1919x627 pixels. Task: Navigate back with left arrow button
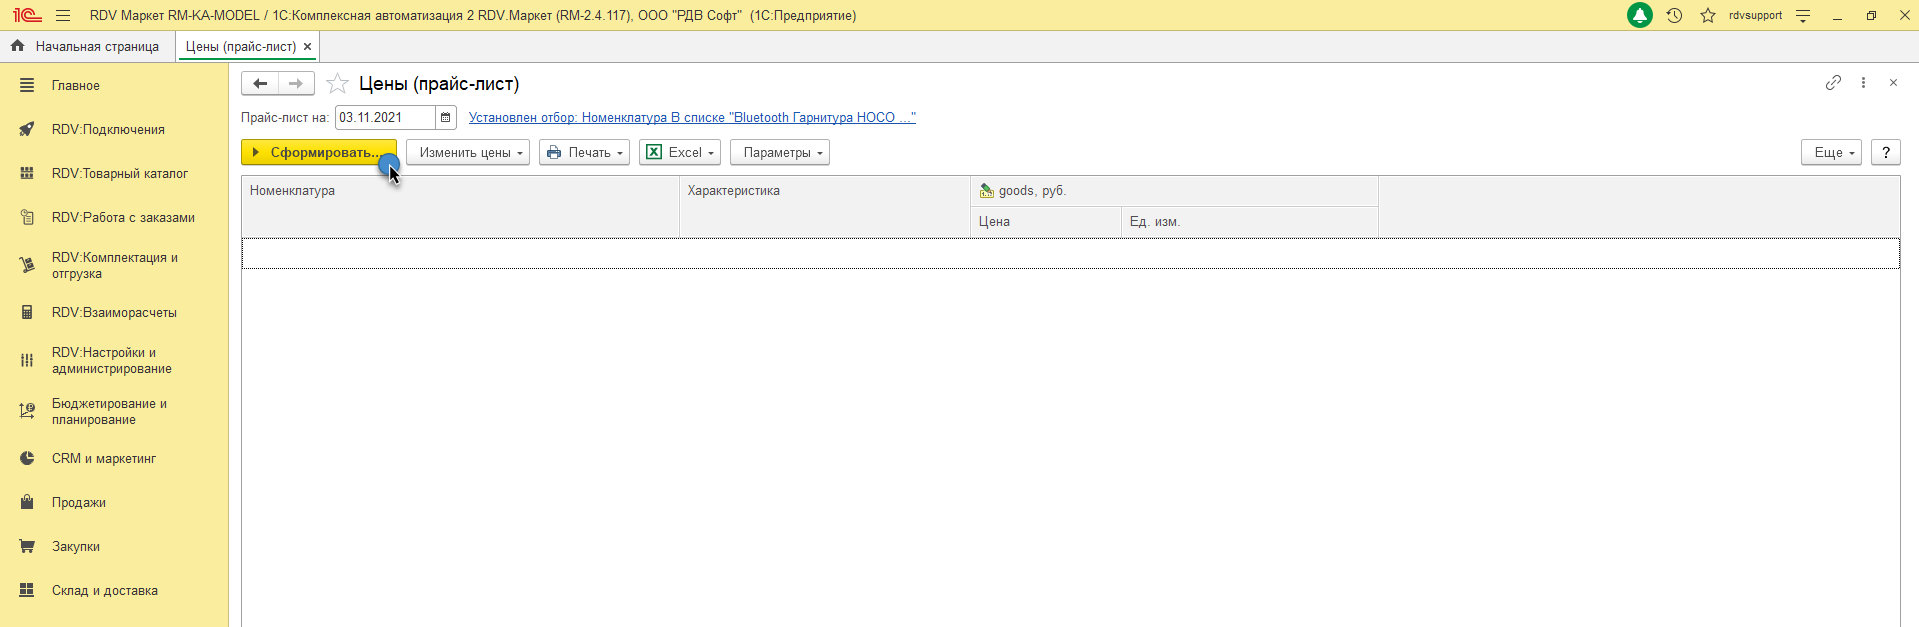[x=260, y=83]
